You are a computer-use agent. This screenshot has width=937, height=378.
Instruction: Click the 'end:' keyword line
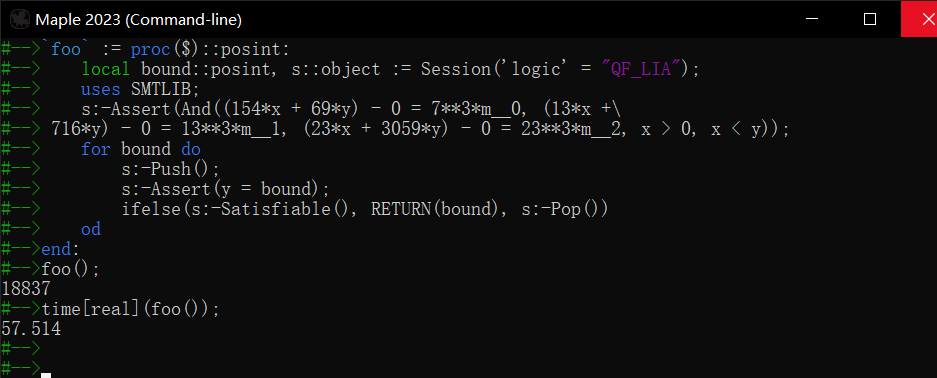point(60,249)
